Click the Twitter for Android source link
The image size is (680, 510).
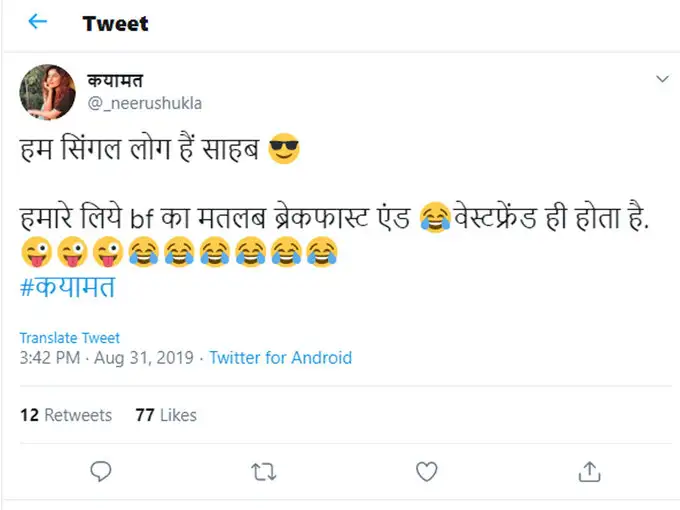(x=280, y=358)
